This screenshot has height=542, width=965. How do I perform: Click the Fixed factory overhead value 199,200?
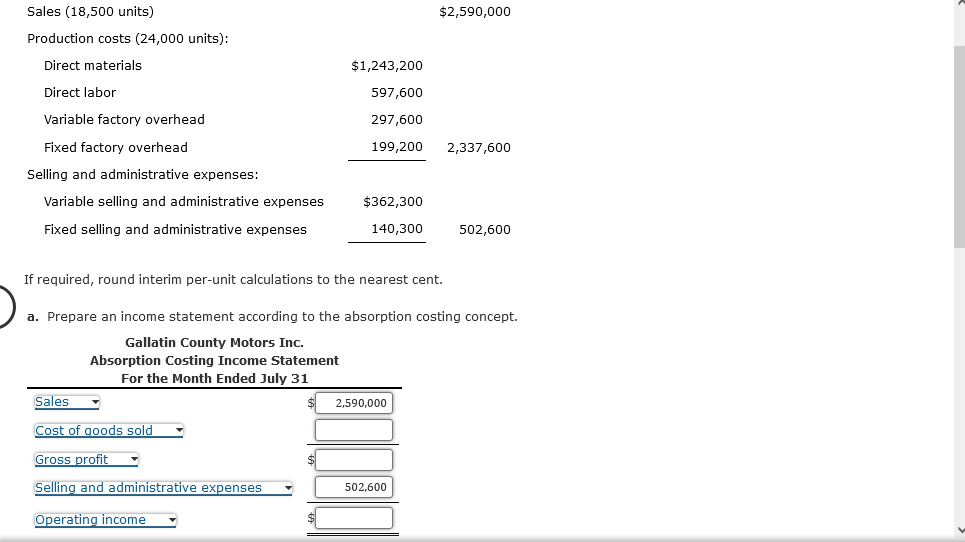(397, 147)
